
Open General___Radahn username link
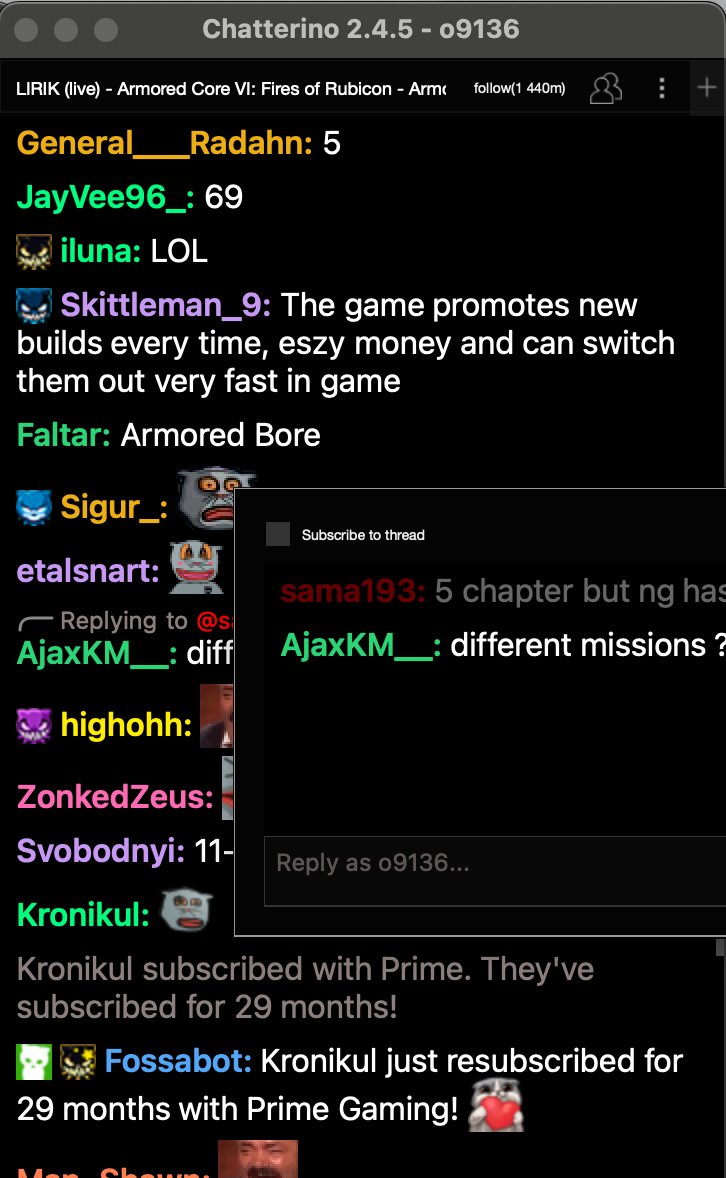click(x=165, y=143)
